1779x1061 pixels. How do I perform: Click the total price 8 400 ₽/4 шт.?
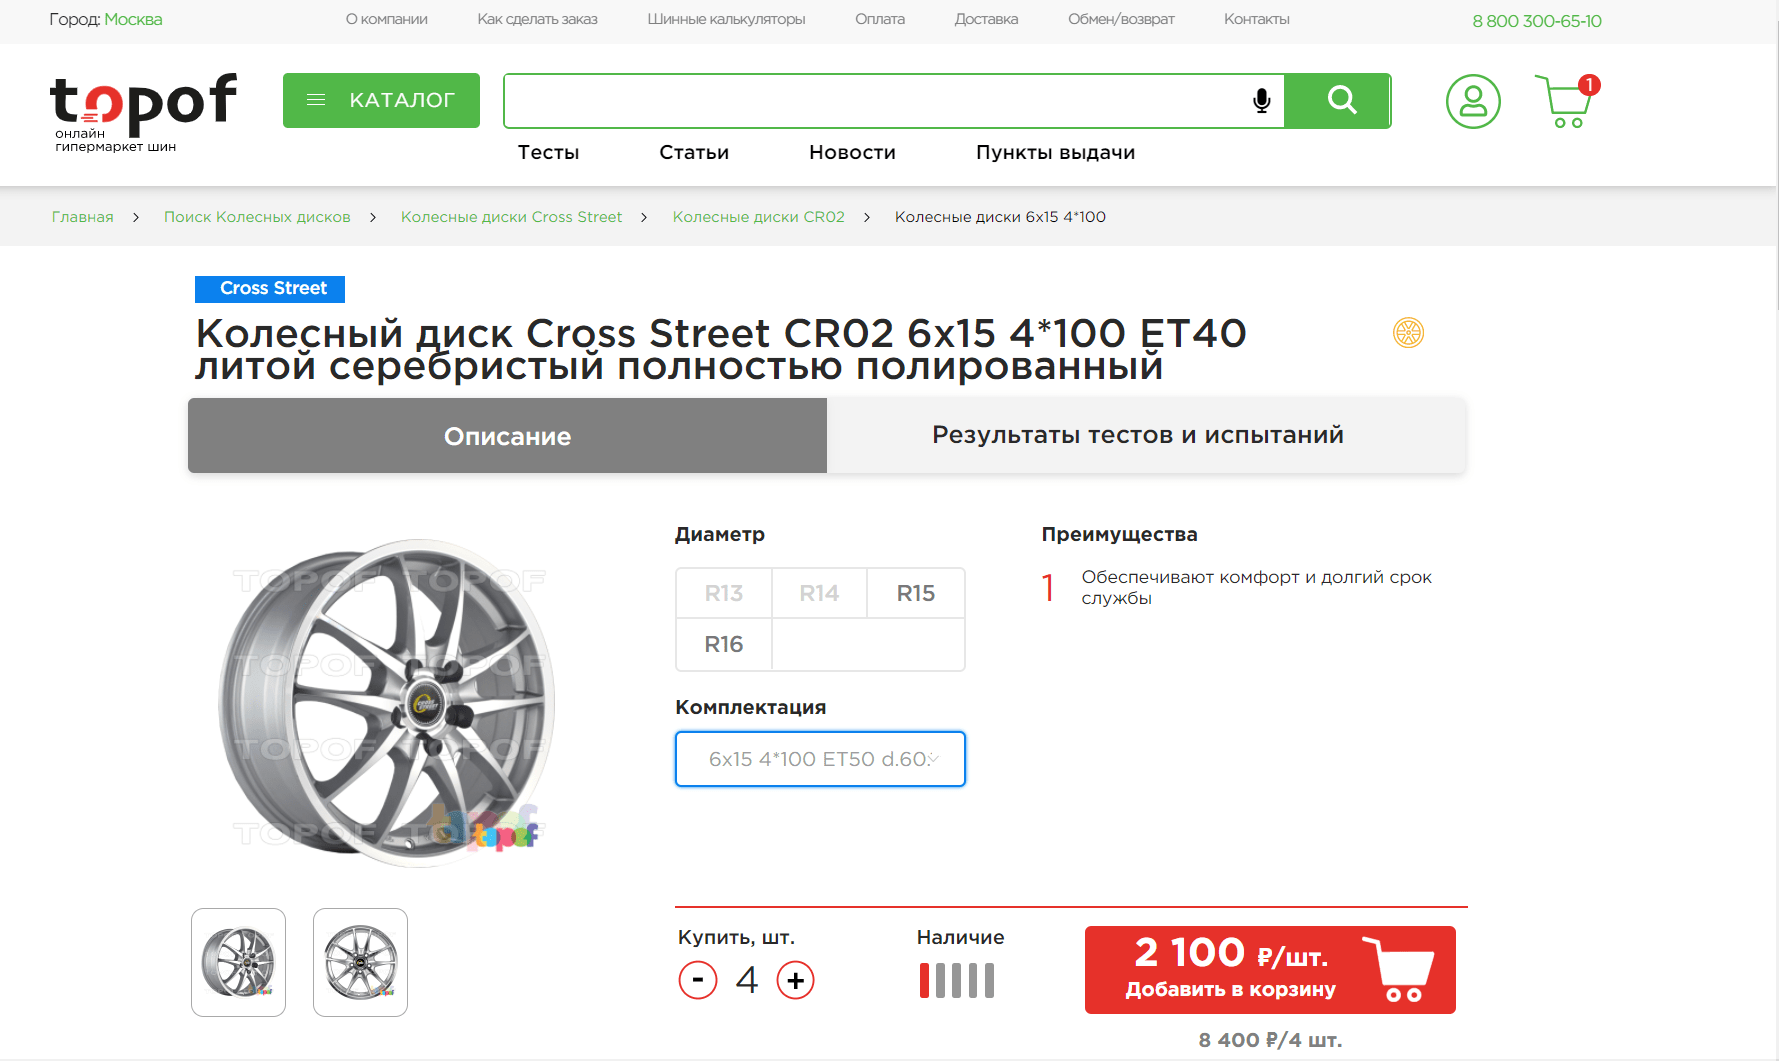(x=1270, y=1040)
